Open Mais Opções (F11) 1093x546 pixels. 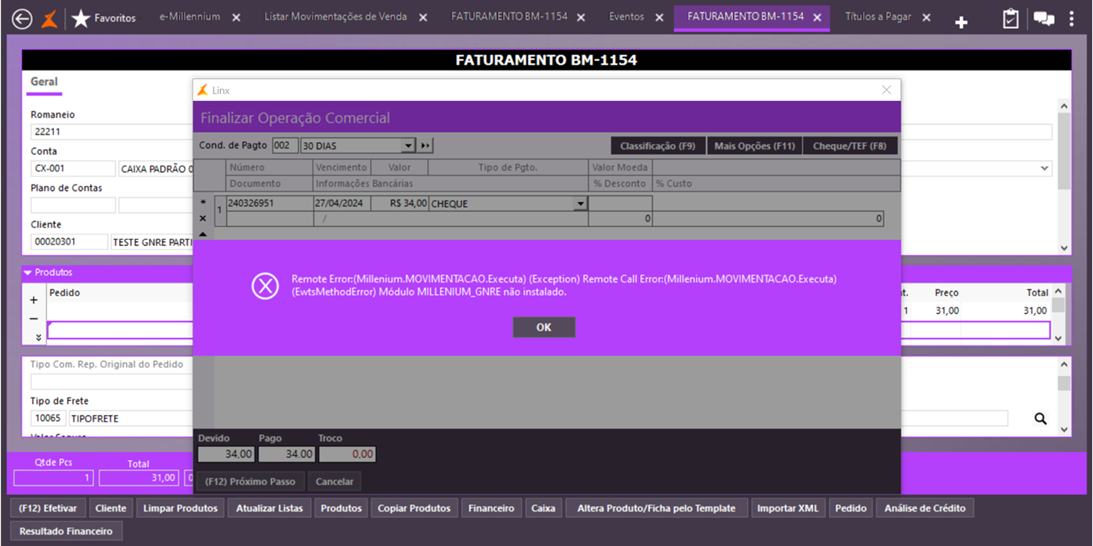pos(755,146)
